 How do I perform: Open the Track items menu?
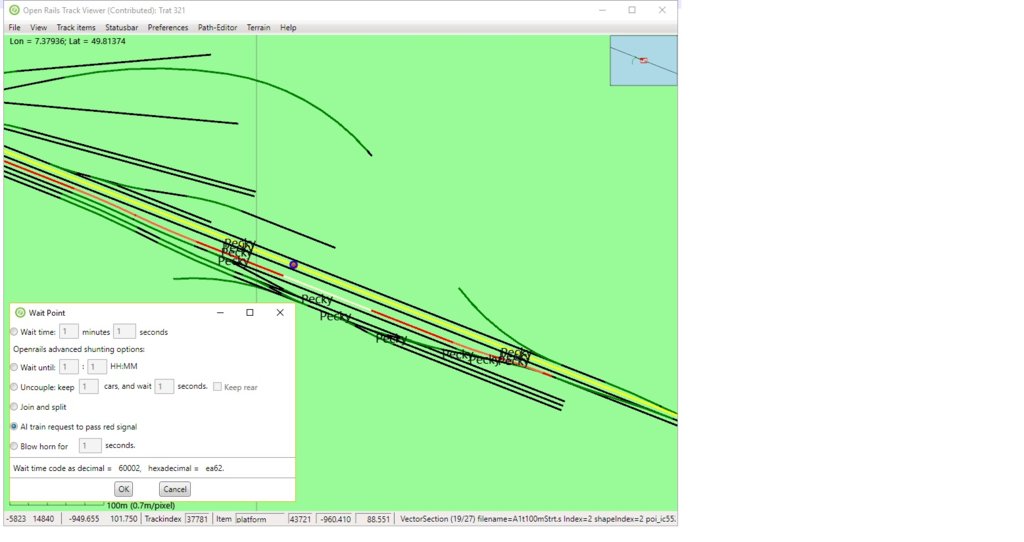[x=76, y=27]
